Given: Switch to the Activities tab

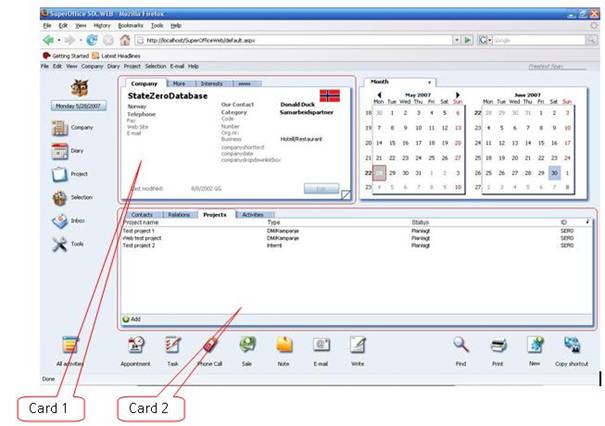Looking at the screenshot, I should pyautogui.click(x=253, y=215).
